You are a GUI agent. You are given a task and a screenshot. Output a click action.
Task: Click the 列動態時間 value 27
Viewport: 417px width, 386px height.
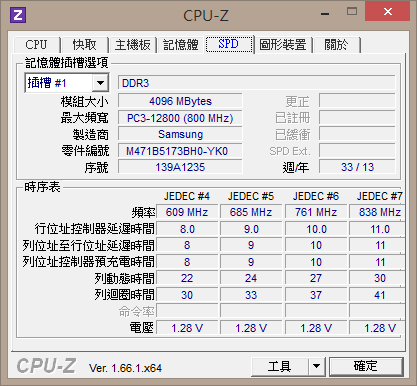click(316, 278)
